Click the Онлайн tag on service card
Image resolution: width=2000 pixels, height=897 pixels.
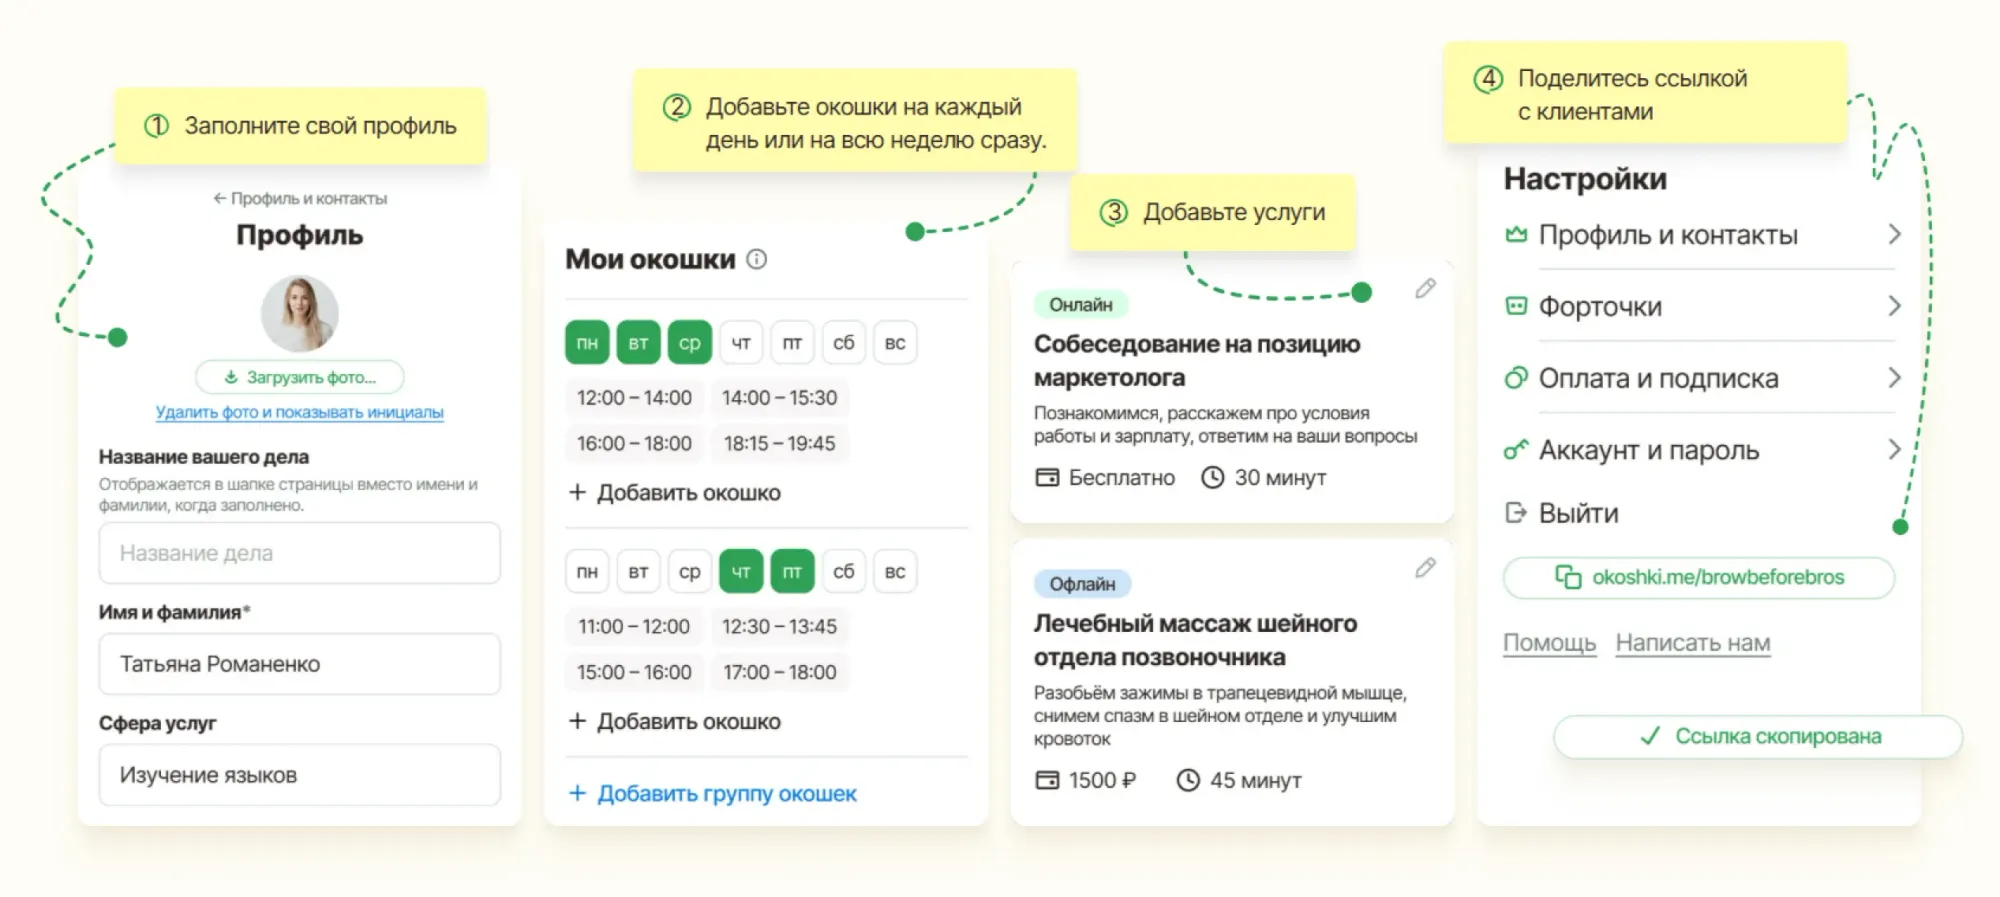[x=1081, y=304]
